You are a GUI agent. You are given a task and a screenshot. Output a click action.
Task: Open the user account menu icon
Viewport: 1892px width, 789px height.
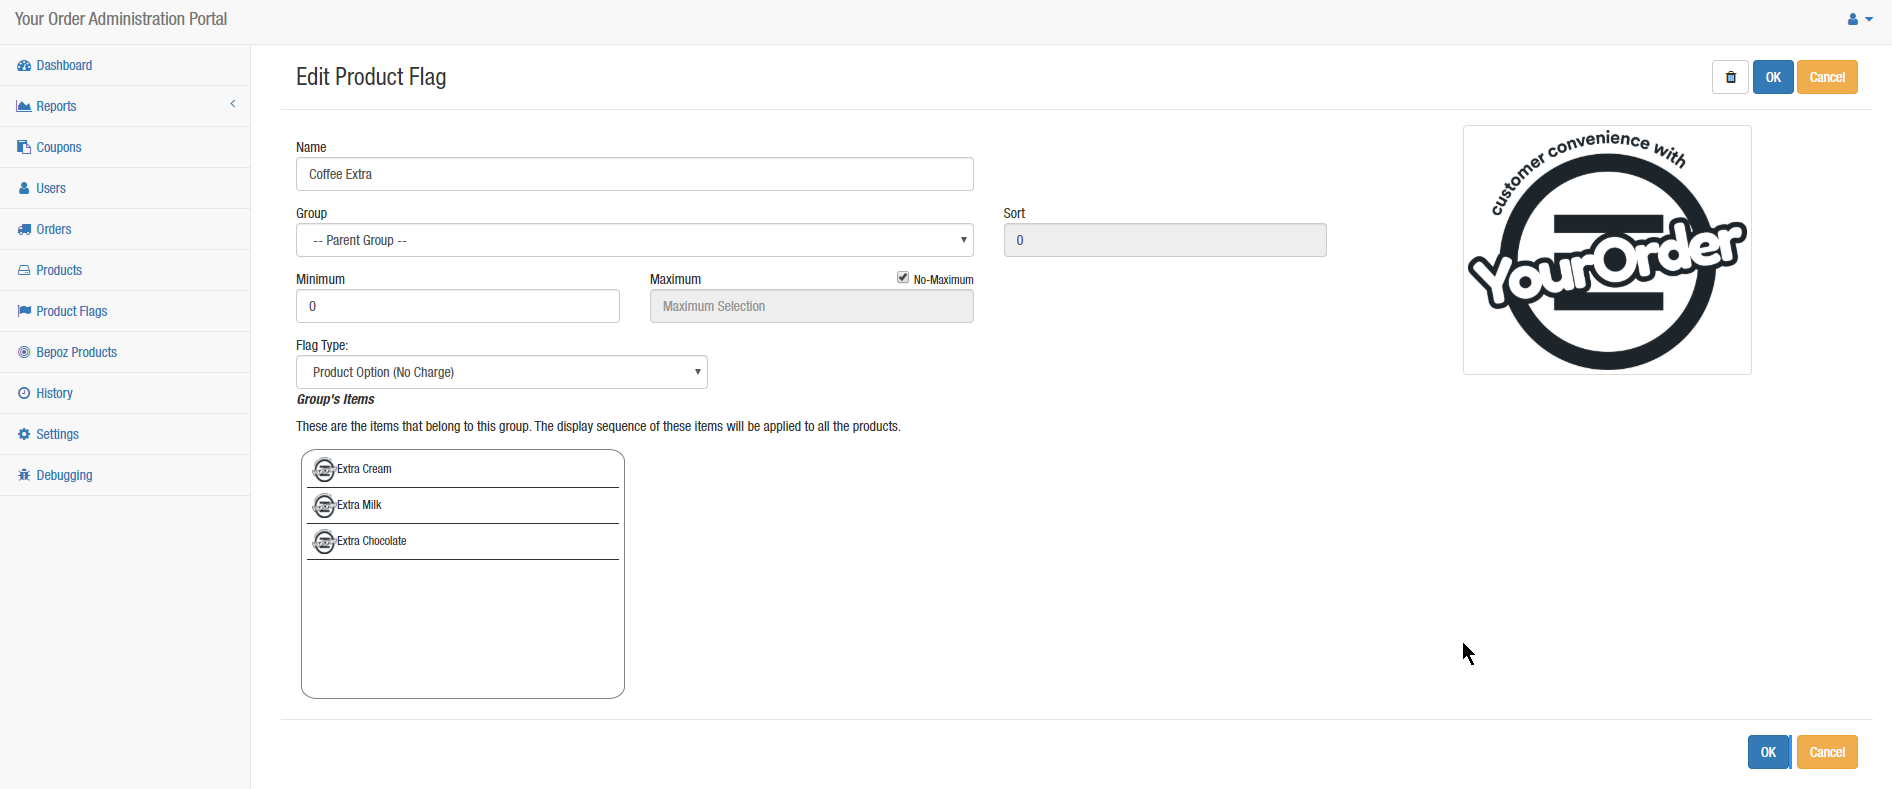coord(1859,19)
